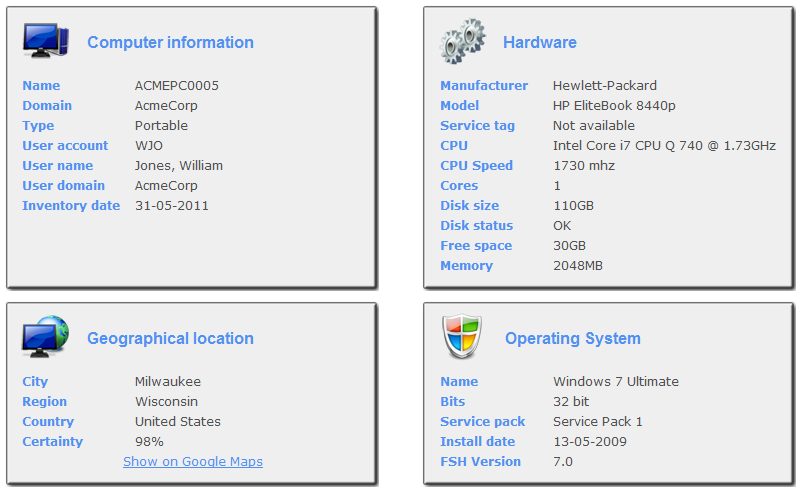Viewport: 802px width, 491px height.
Task: Select the FSH Version value 7.0
Action: point(563,461)
